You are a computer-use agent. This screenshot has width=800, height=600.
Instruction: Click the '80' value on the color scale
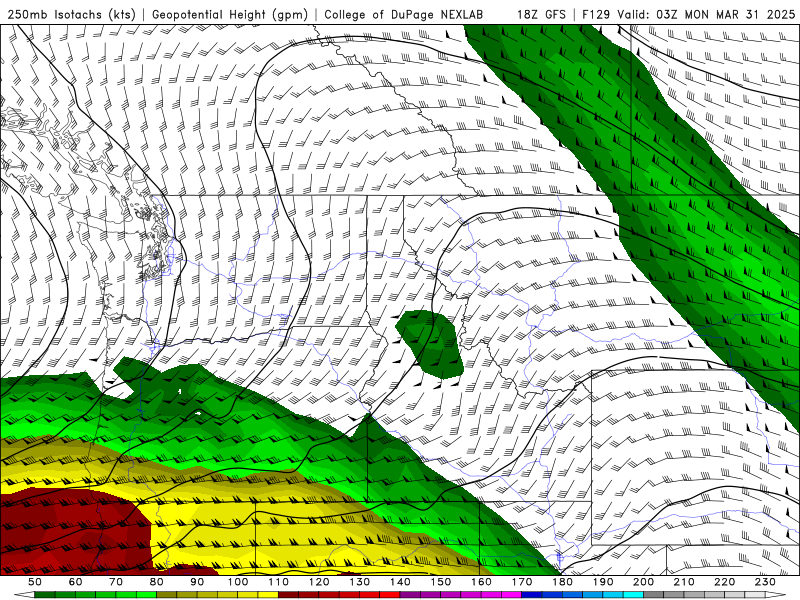(x=157, y=582)
